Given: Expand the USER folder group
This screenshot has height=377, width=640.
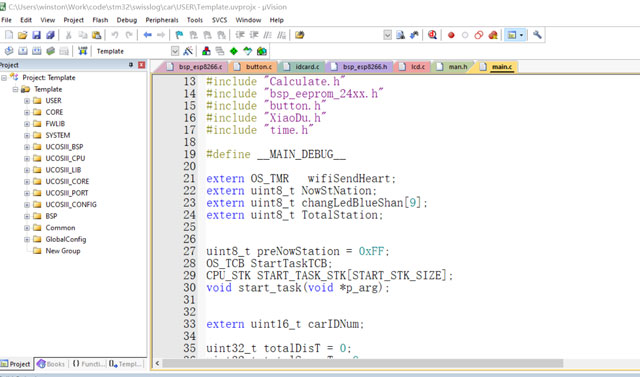Looking at the screenshot, I should coord(27,101).
